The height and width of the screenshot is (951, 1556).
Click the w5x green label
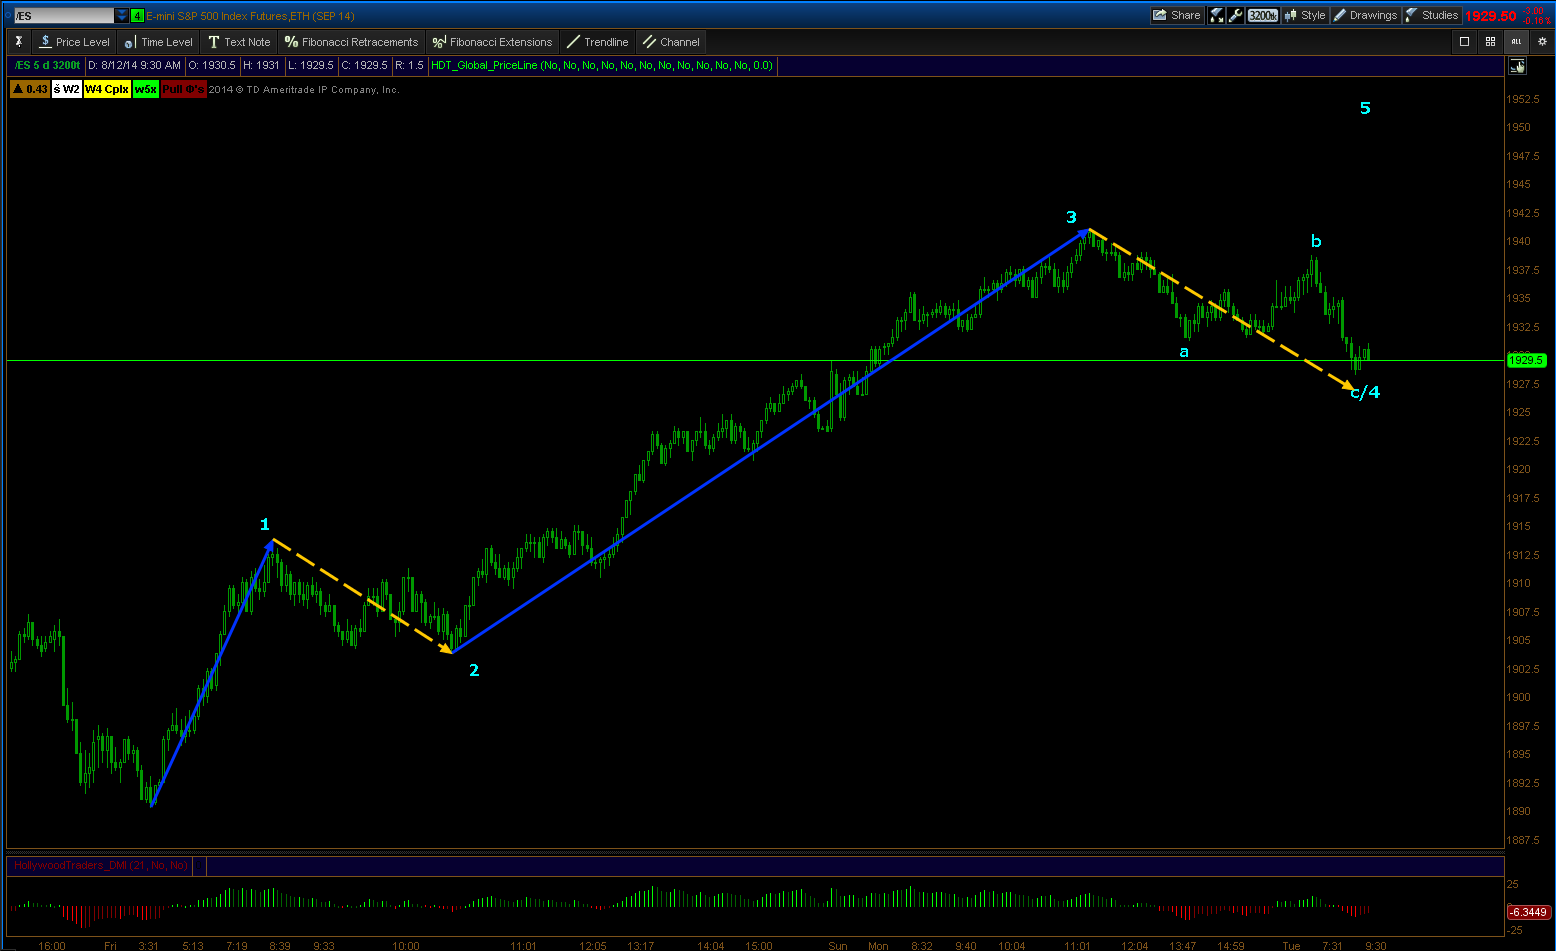point(146,89)
